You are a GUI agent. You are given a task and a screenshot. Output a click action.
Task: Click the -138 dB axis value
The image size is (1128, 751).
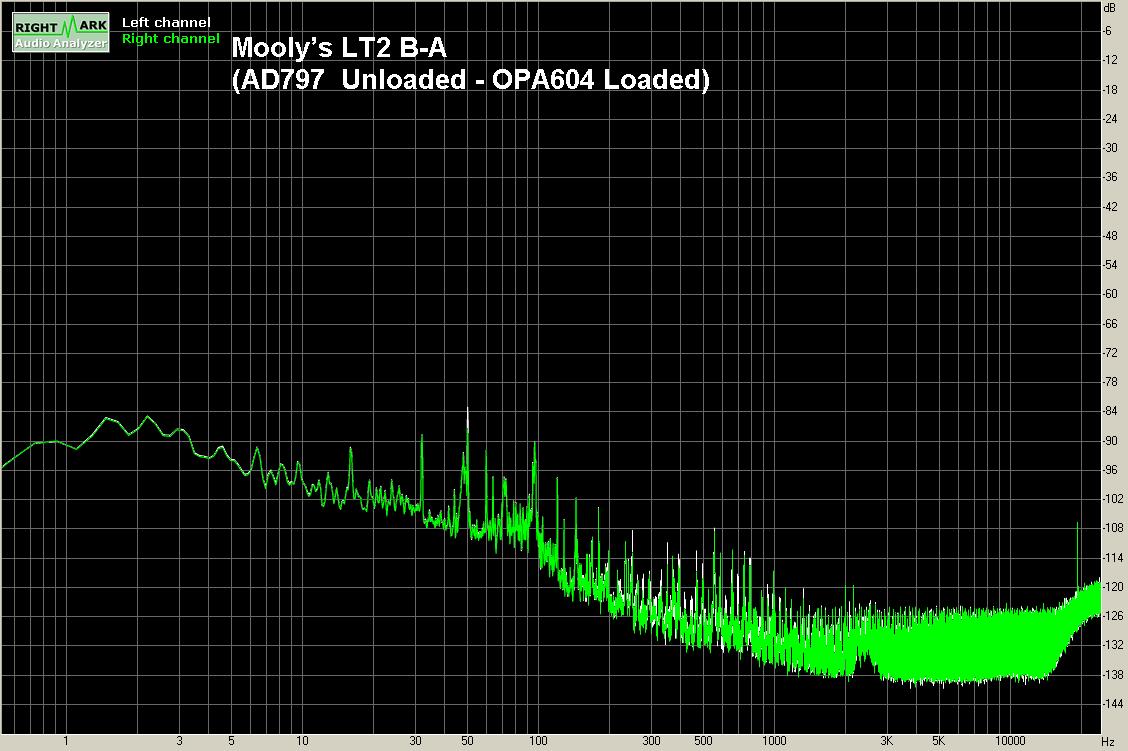1113,675
